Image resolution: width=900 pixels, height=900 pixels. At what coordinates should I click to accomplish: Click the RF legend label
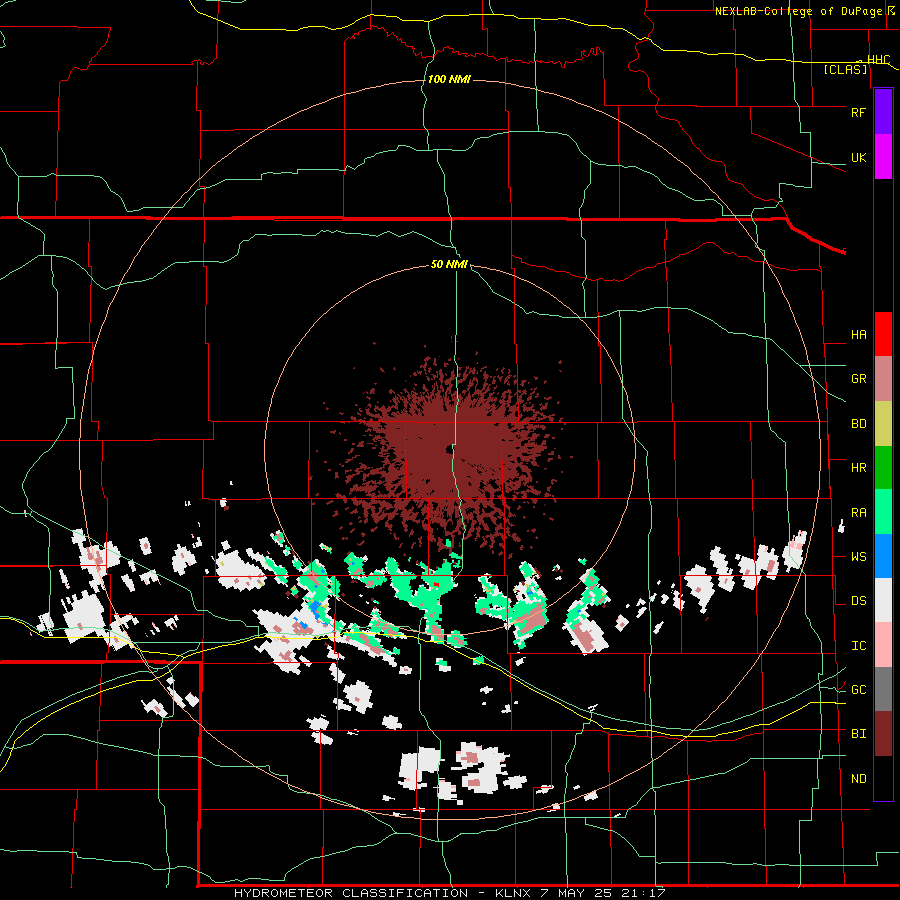858,112
